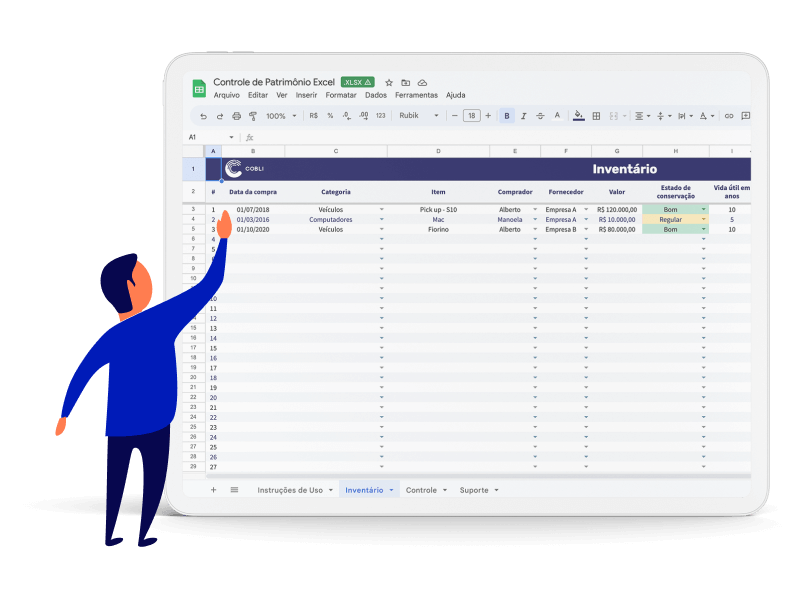Format as percent
789x600 pixels.
click(330, 116)
